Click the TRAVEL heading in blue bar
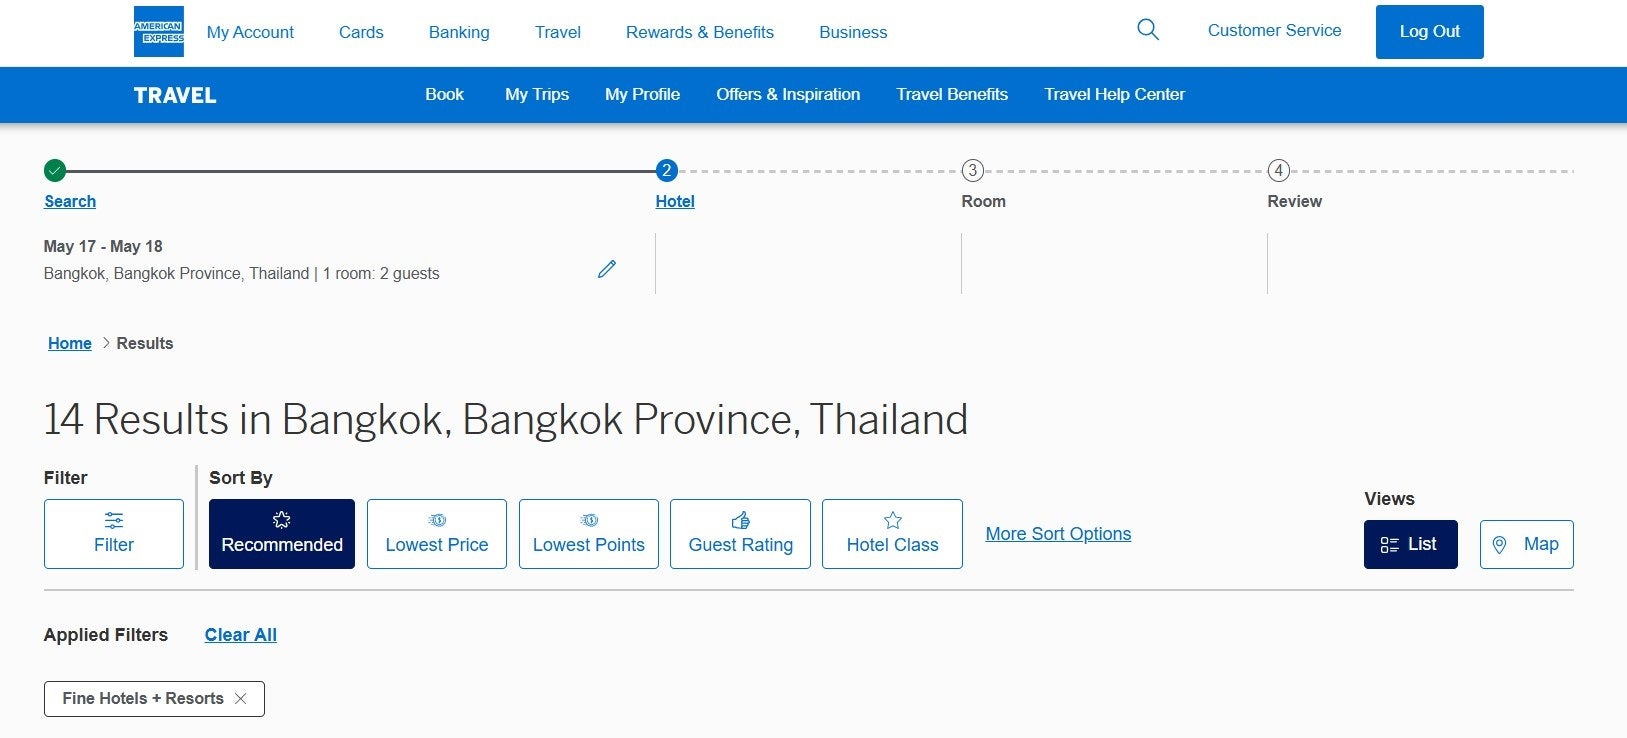Image resolution: width=1627 pixels, height=738 pixels. tap(175, 95)
